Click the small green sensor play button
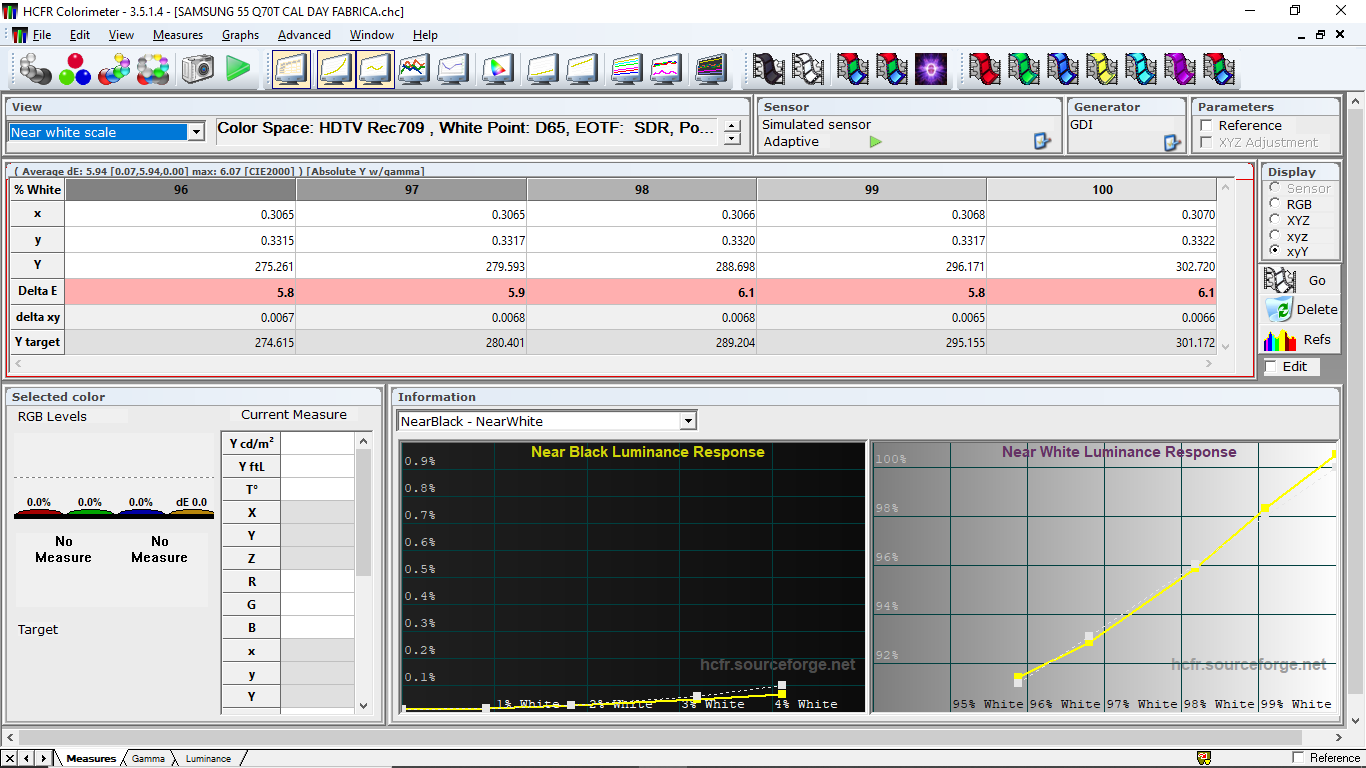Screen dimensions: 1366x768 (876, 142)
